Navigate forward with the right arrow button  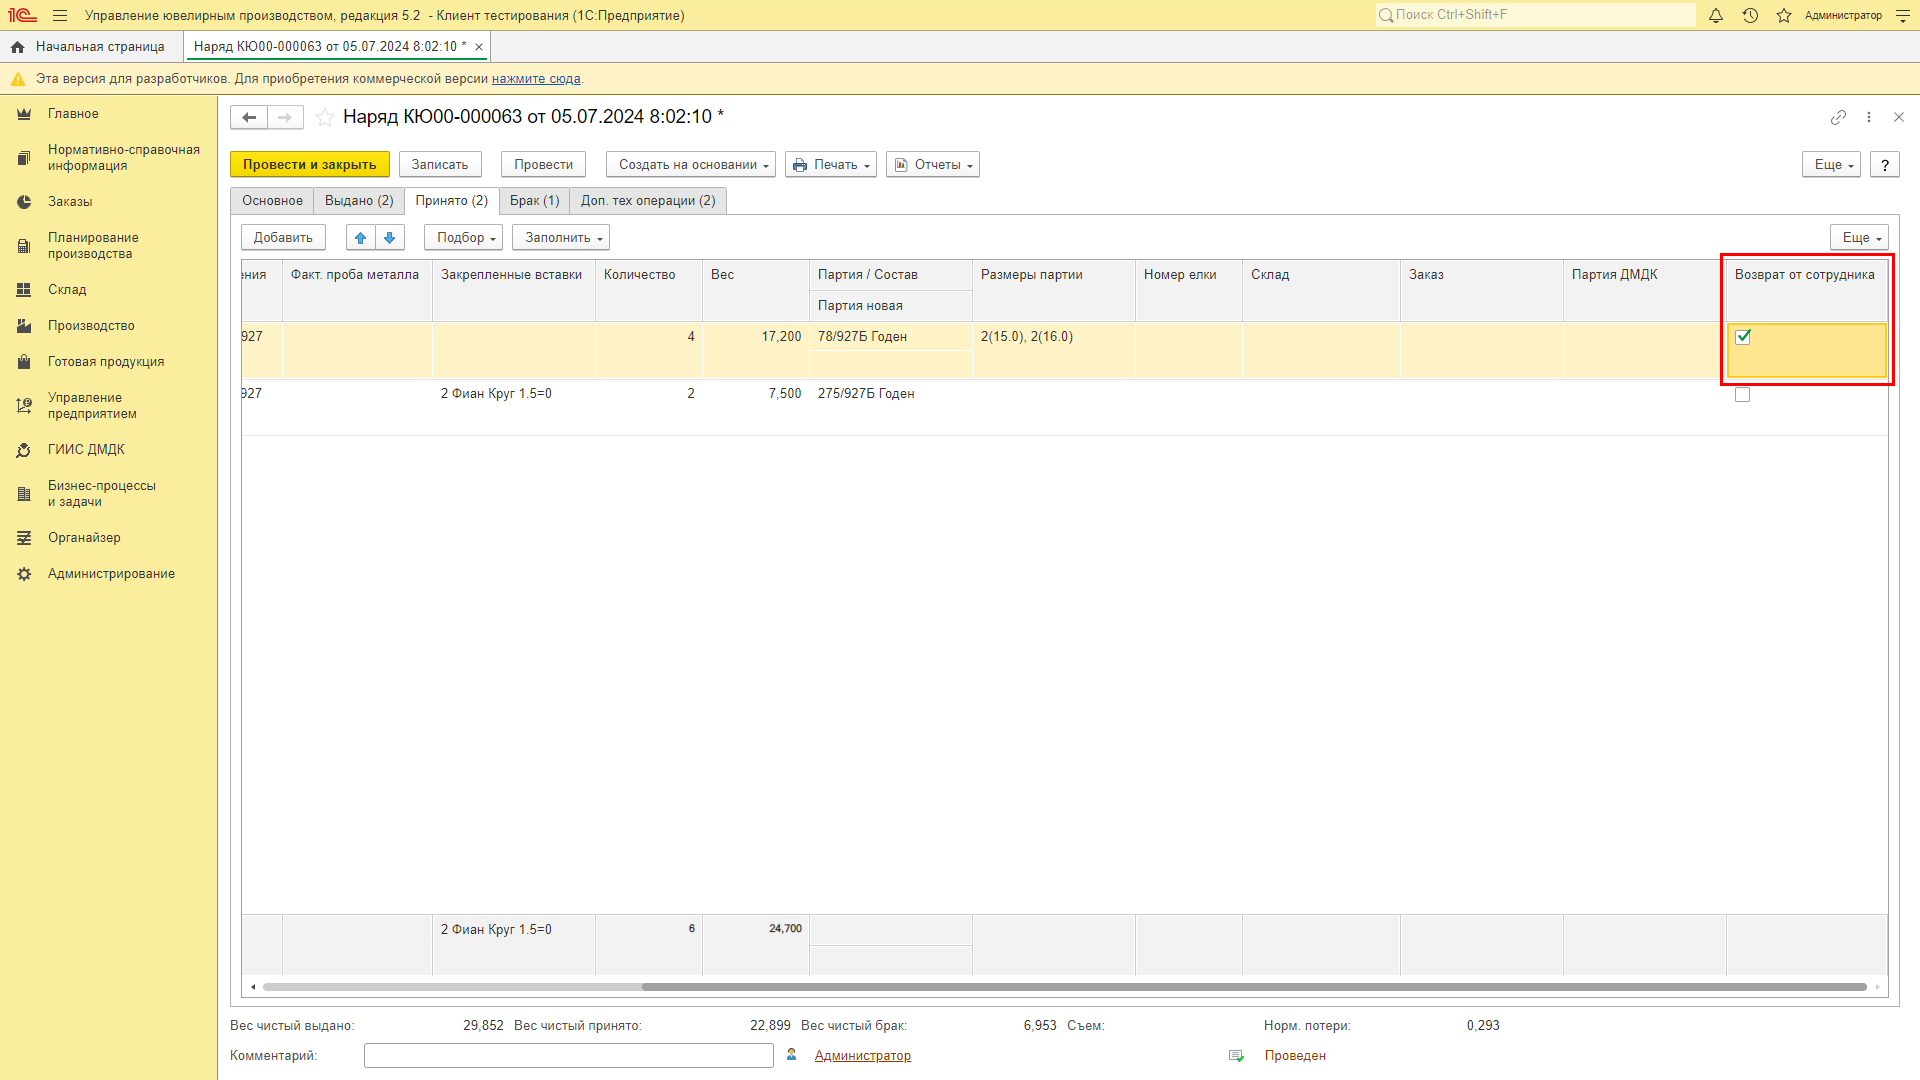click(285, 118)
